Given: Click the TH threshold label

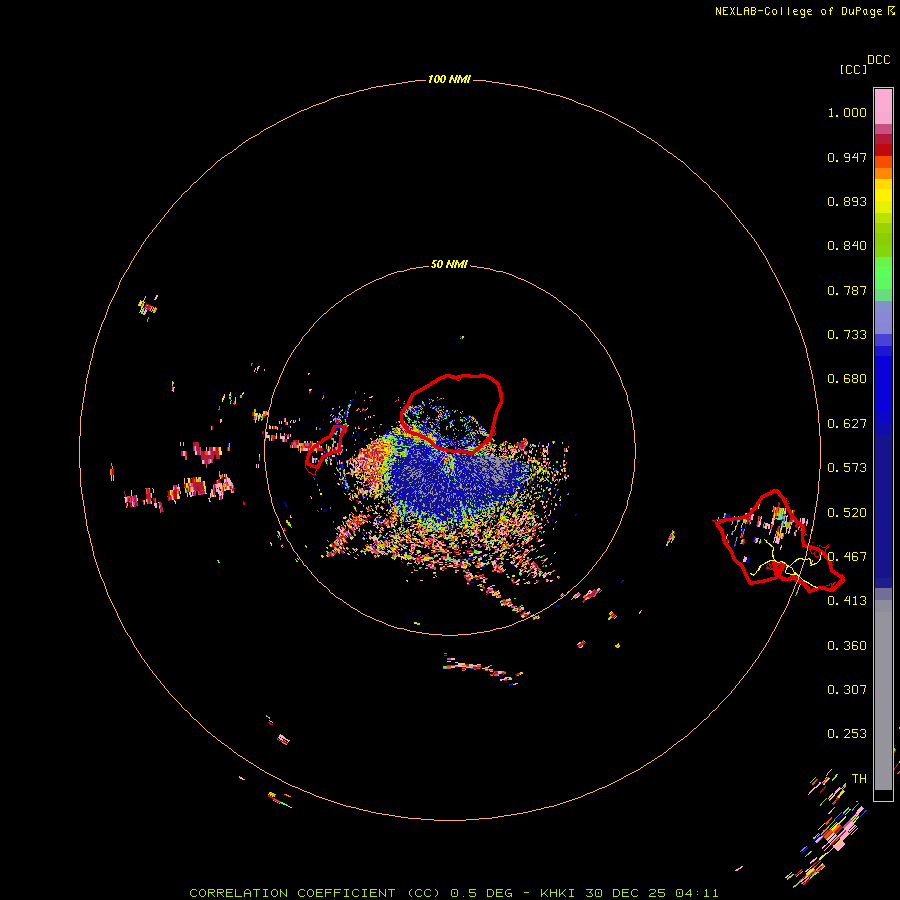Looking at the screenshot, I should (859, 779).
